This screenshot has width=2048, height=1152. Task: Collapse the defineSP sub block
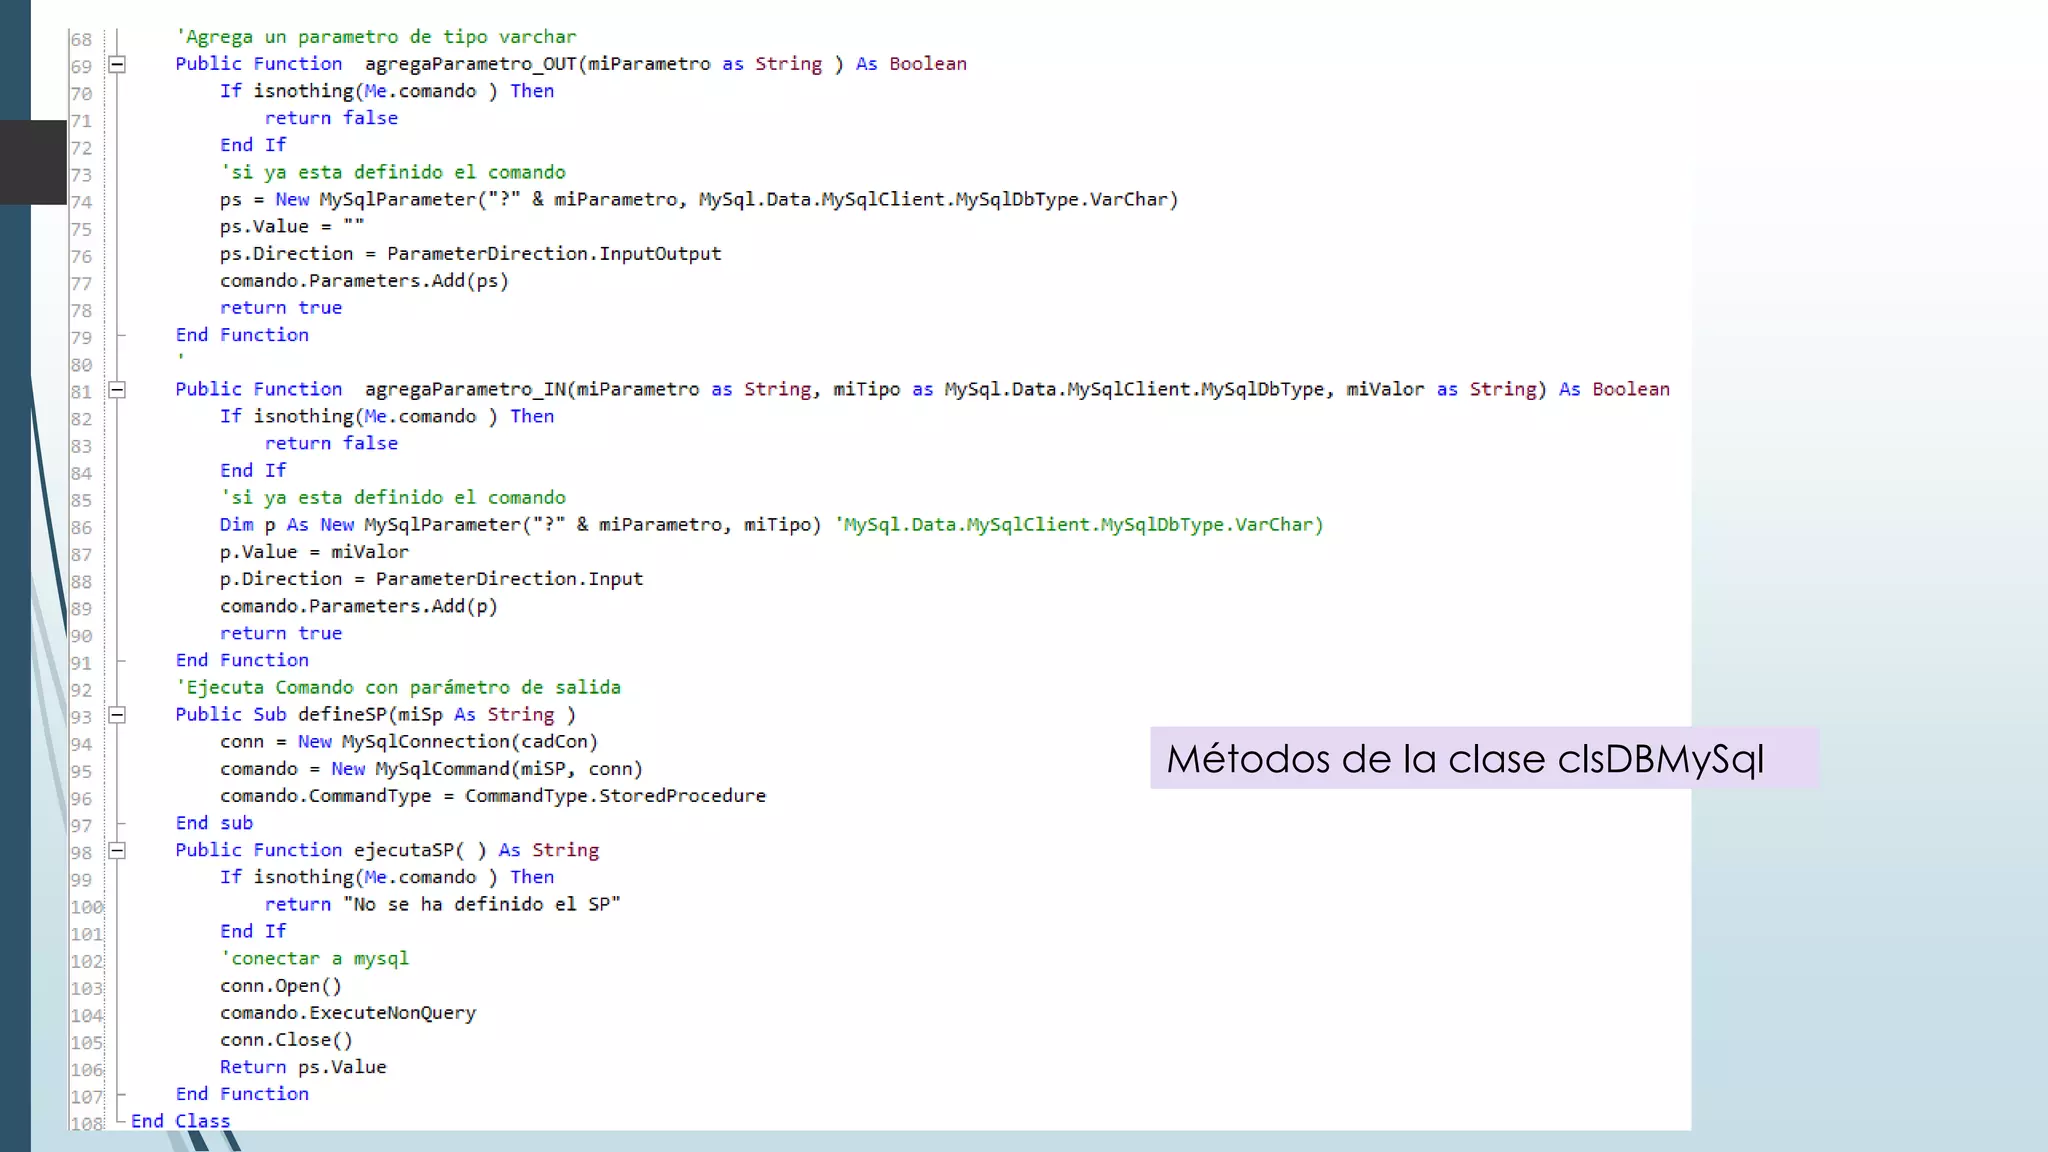pos(117,715)
